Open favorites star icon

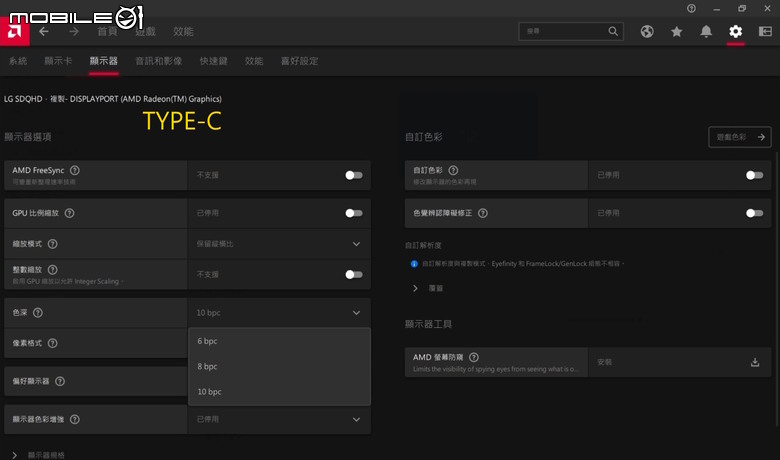(677, 31)
